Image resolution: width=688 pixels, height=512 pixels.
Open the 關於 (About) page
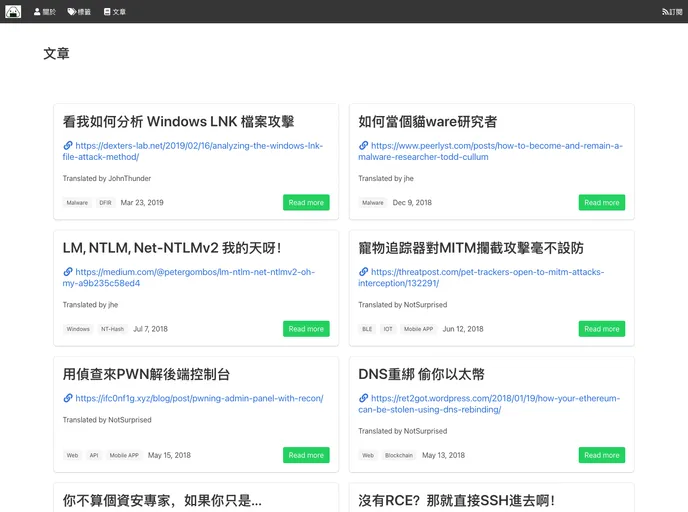point(45,12)
